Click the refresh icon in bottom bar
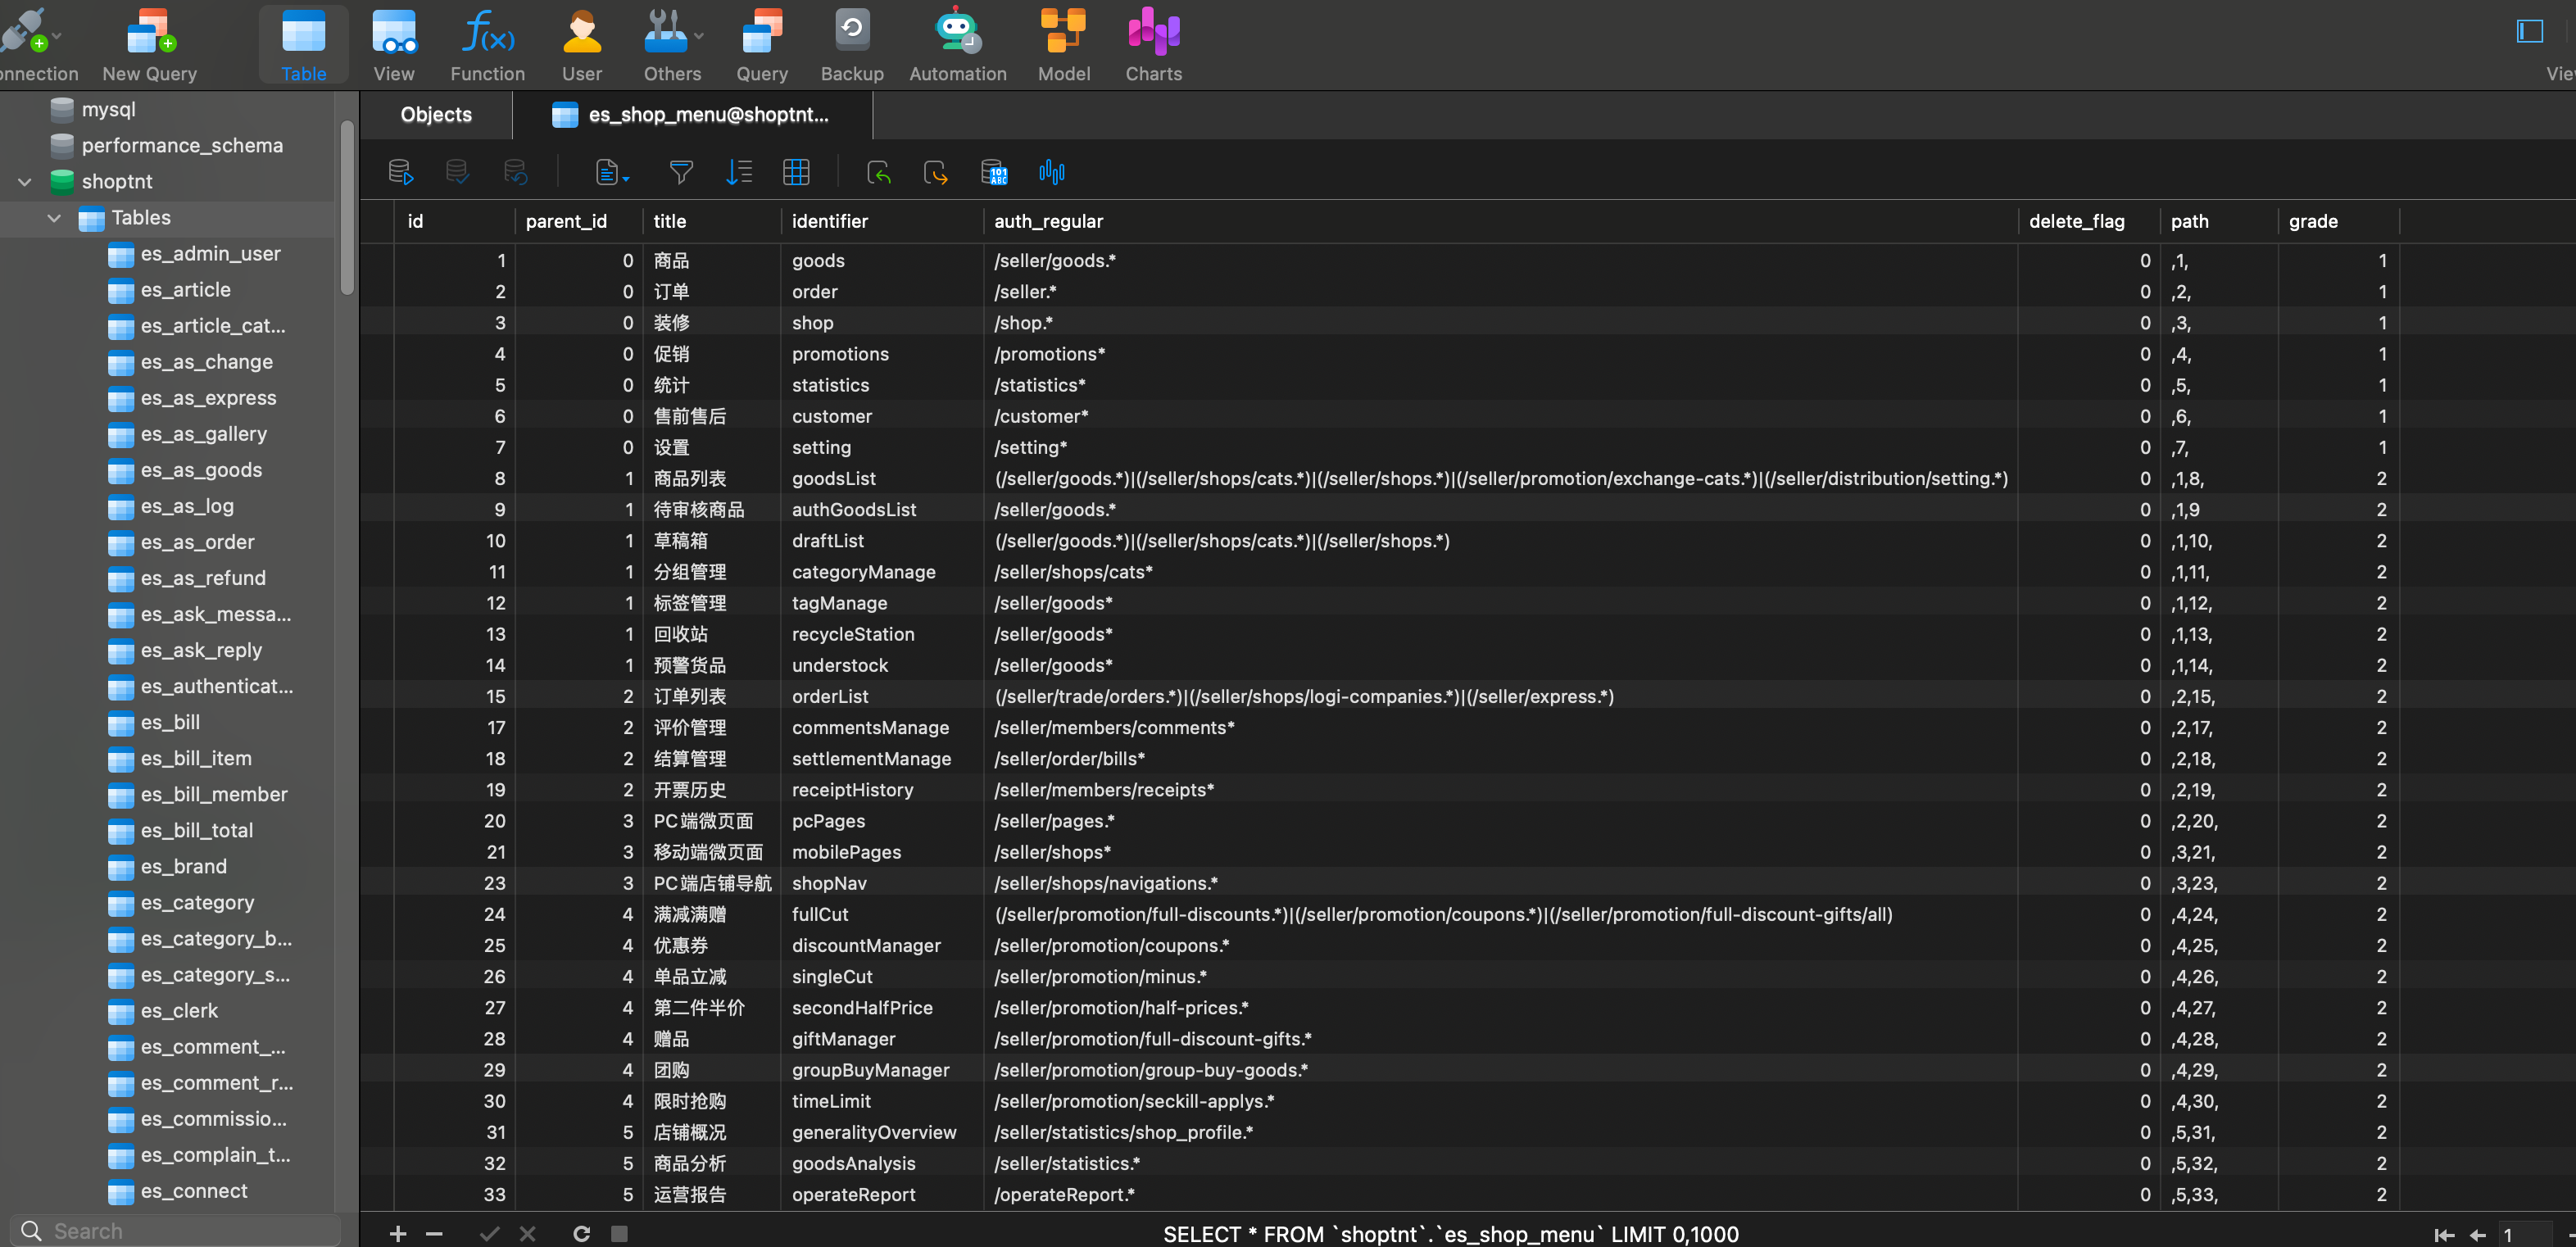2576x1247 pixels. pyautogui.click(x=581, y=1233)
